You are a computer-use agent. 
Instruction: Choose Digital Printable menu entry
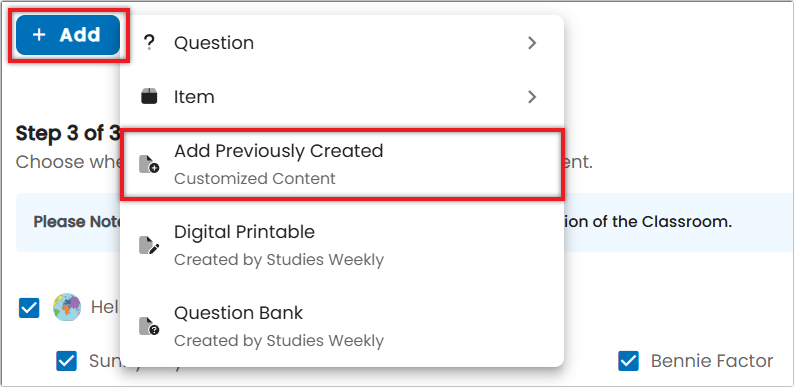[x=342, y=245]
